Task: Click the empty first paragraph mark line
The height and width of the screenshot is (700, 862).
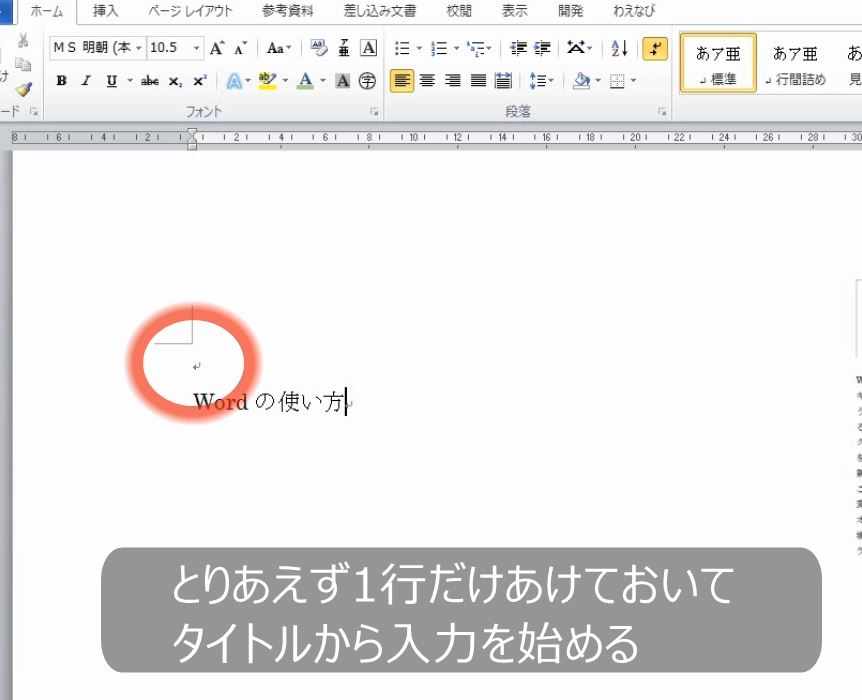Action: click(196, 367)
